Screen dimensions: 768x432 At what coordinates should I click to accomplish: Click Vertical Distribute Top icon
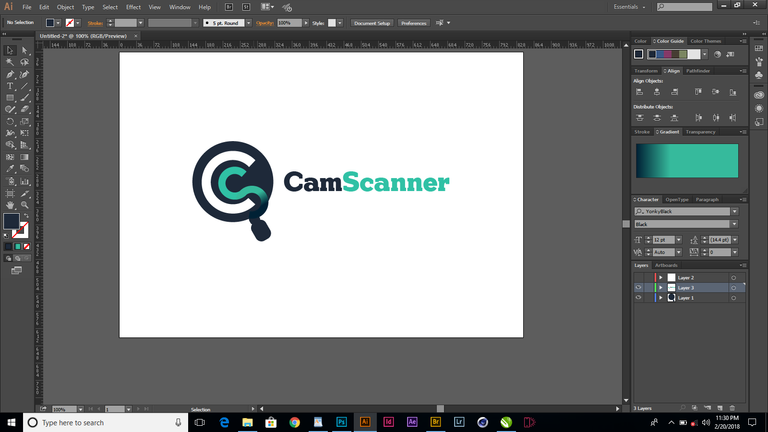click(640, 118)
